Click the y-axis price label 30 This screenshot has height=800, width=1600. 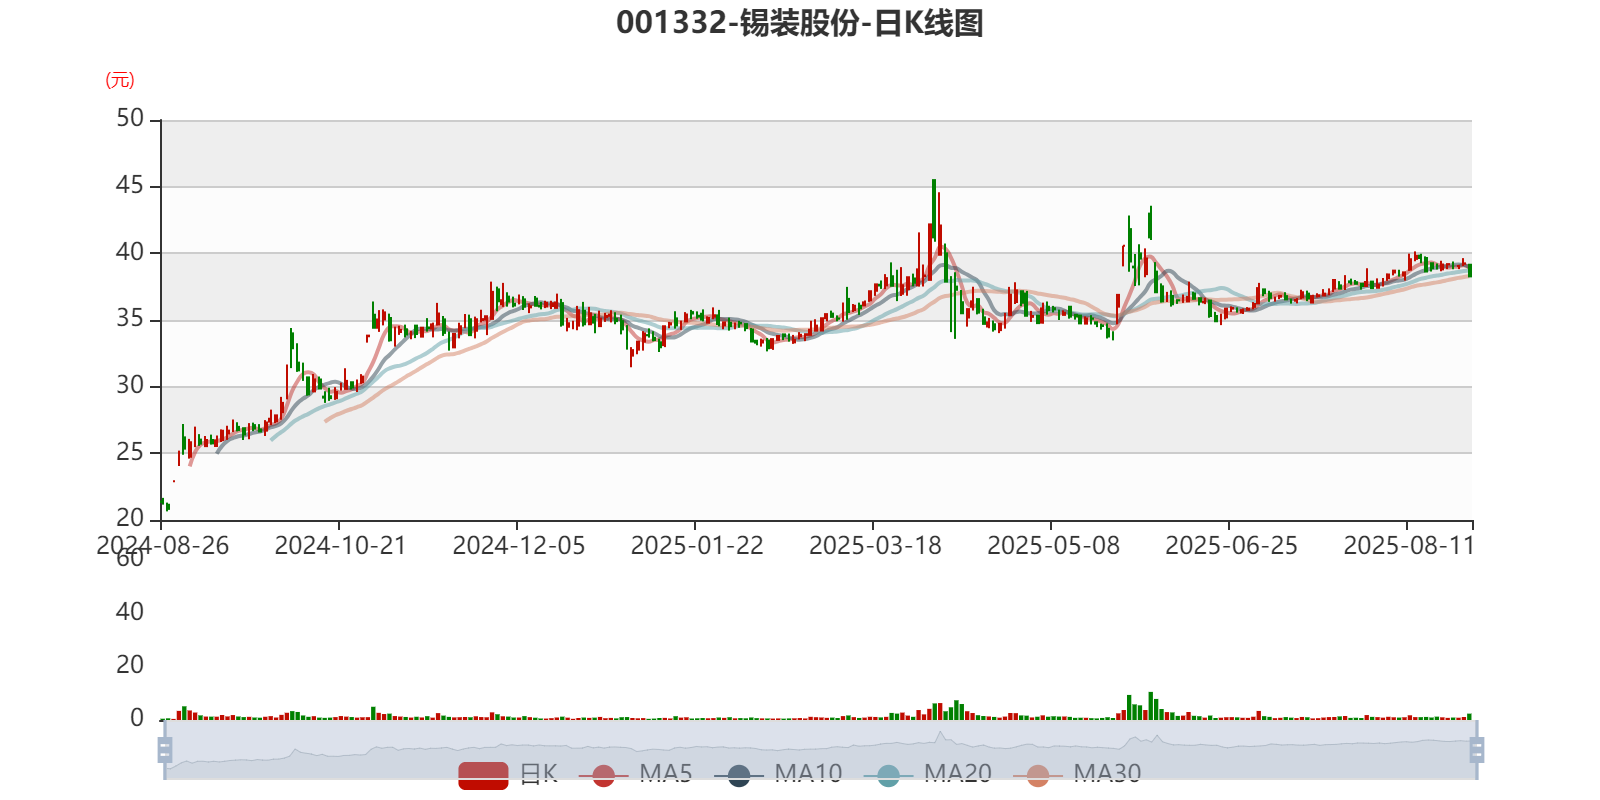(130, 386)
